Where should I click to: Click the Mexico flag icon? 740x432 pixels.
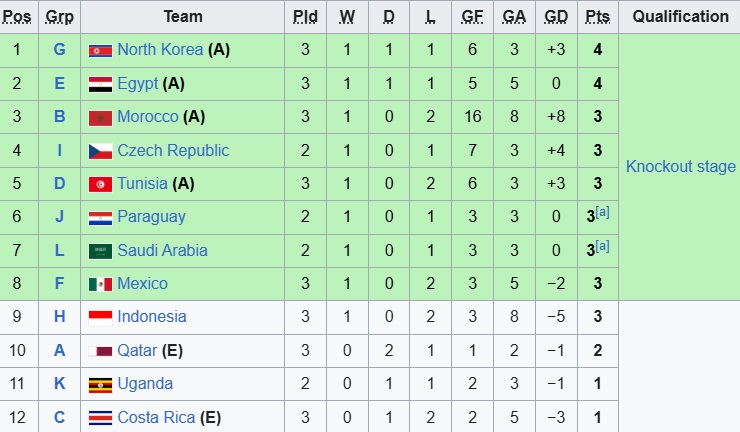(100, 284)
